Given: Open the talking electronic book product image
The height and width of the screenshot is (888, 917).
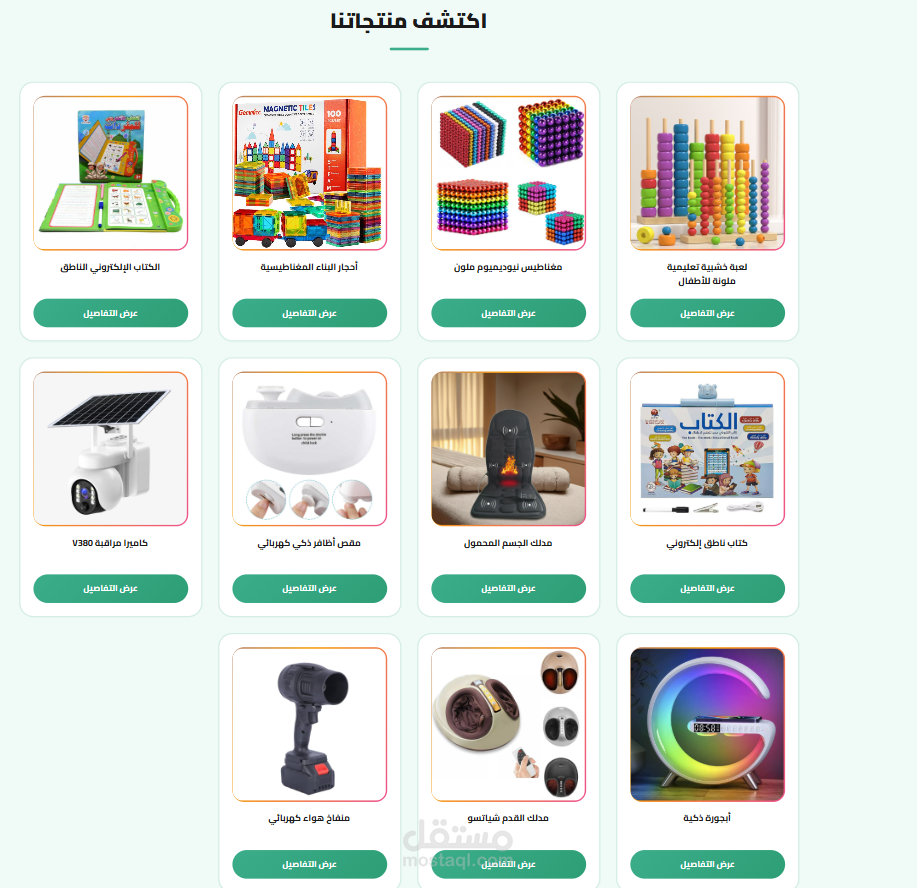Looking at the screenshot, I should (111, 173).
